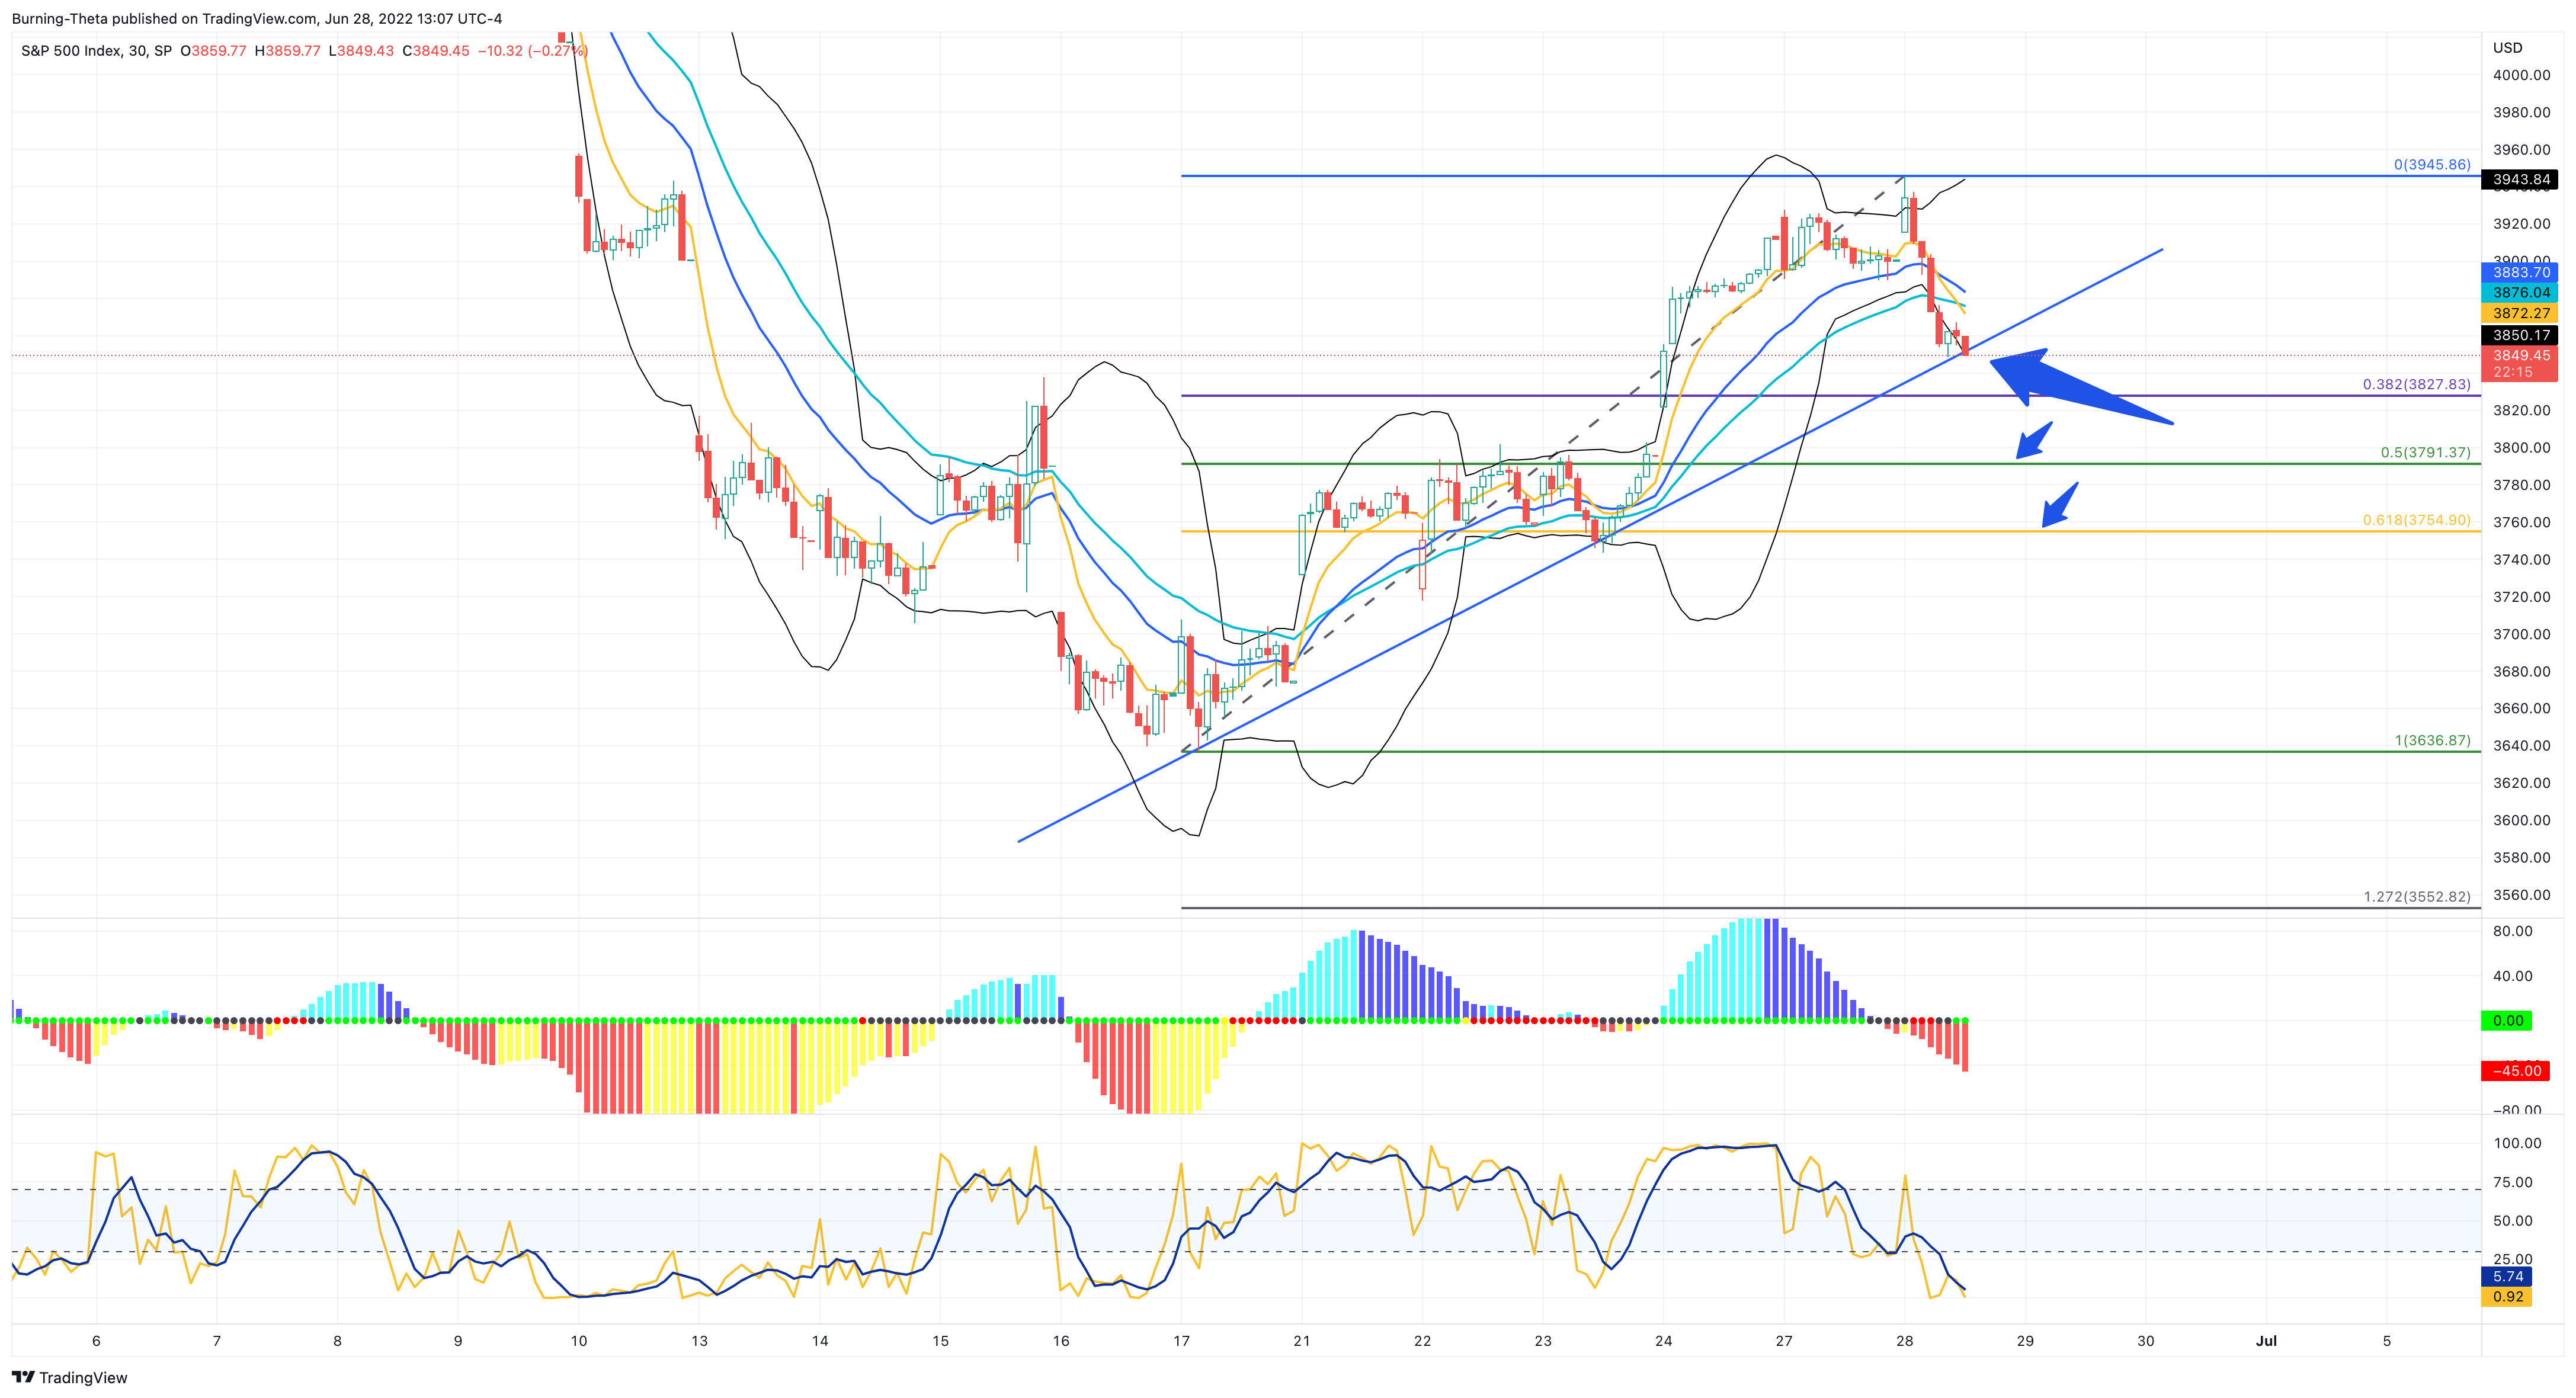Screen dimensions: 2576x1398
Task: Click the black 3943.84 price tag
Action: [2520, 180]
